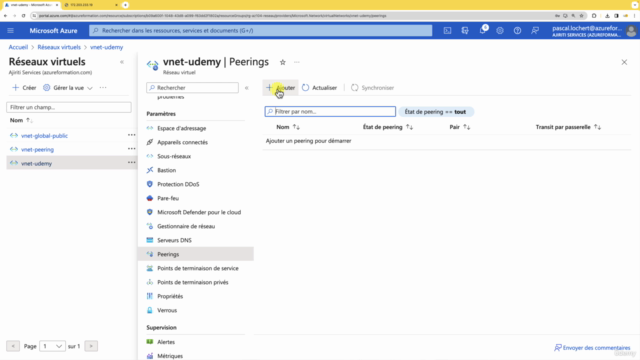640x360 pixels.
Task: Sort by État de peering column
Action: [388, 127]
